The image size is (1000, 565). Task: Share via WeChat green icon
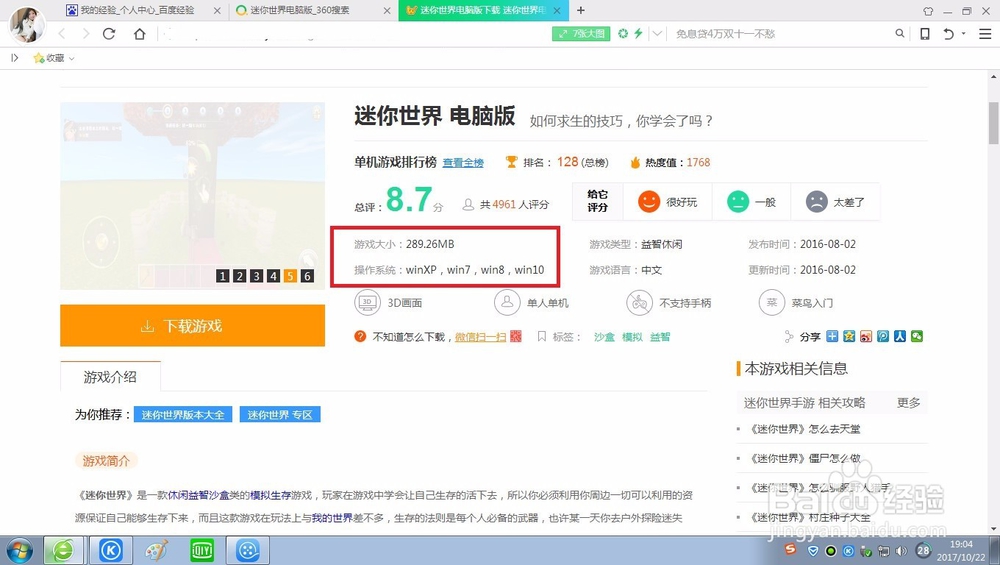point(916,336)
